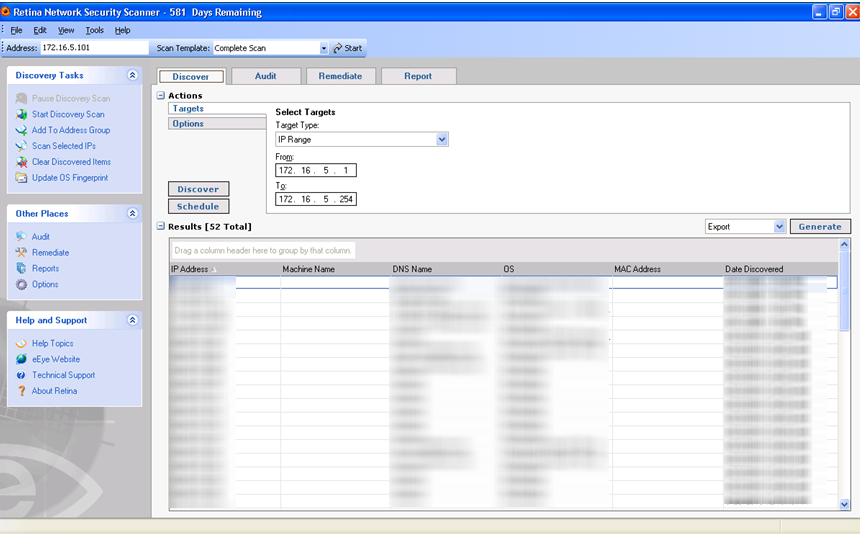Collapse the Other Places panel
860x534 pixels.
(x=132, y=213)
